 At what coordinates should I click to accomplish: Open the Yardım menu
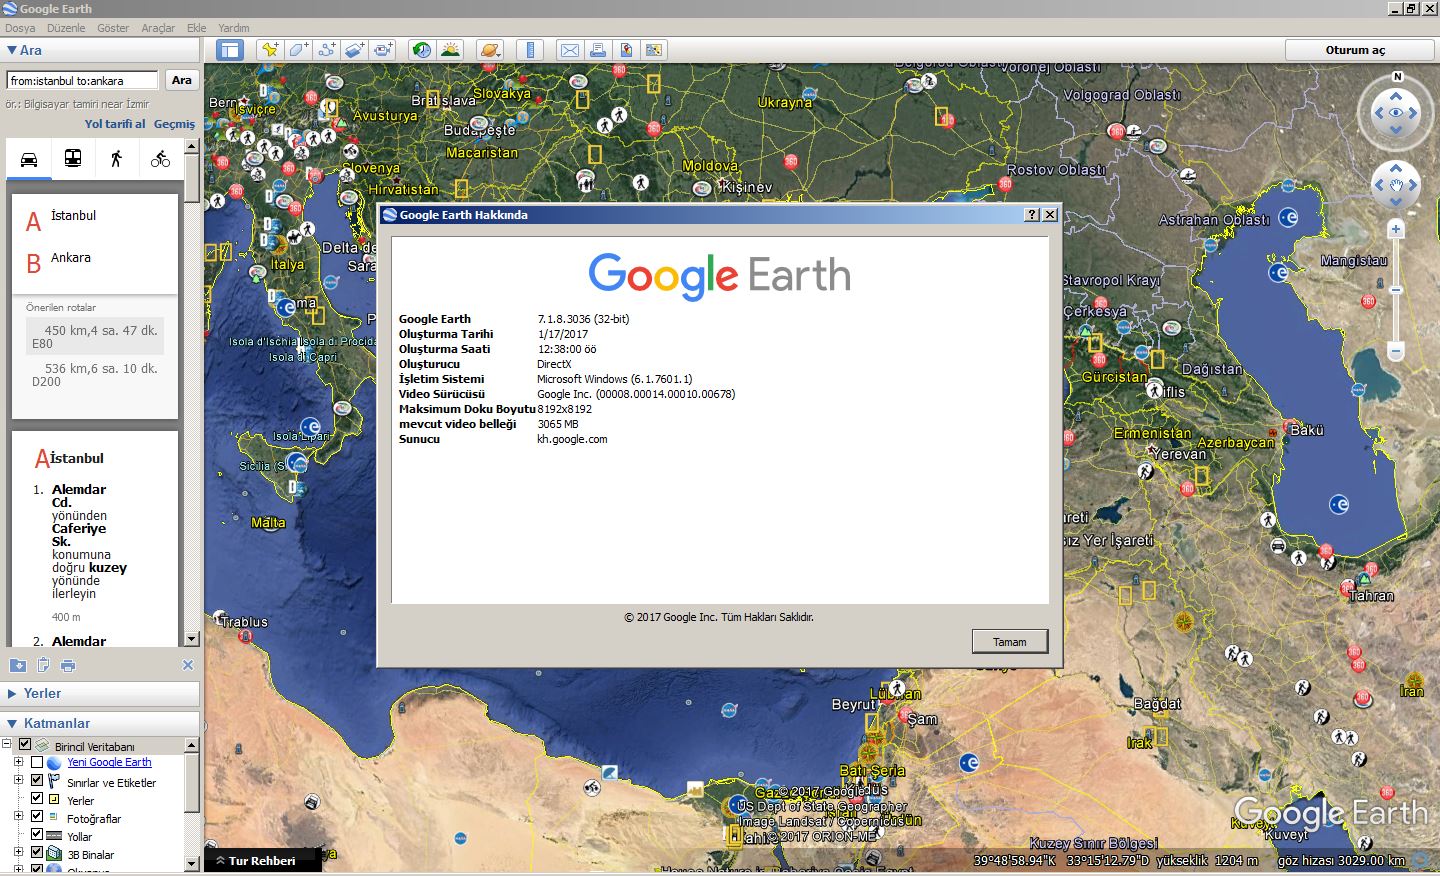pyautogui.click(x=234, y=28)
